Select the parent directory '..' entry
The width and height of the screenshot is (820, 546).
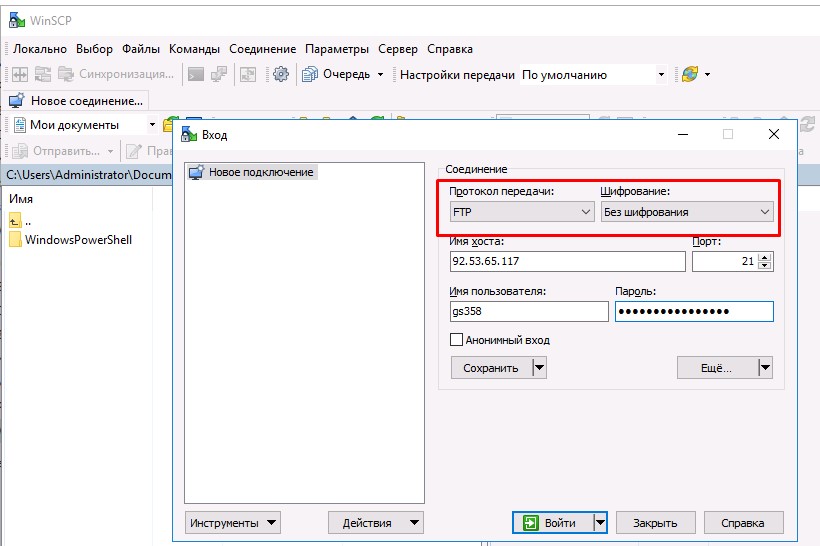point(20,221)
